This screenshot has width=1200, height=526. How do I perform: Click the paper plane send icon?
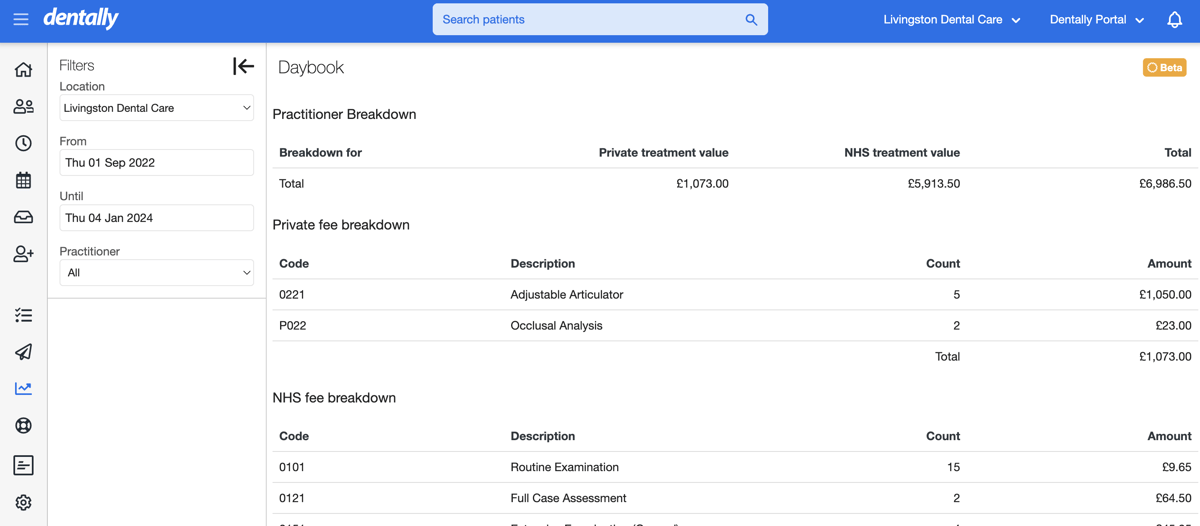[23, 352]
